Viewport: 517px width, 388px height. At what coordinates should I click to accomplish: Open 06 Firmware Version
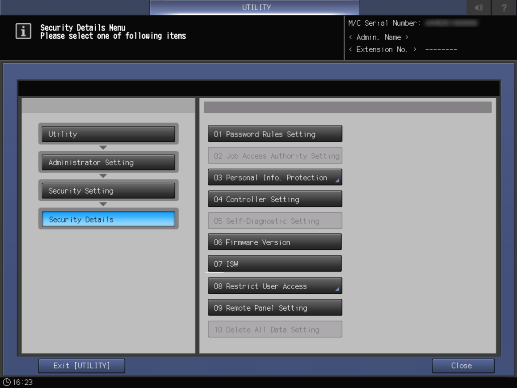coord(275,242)
